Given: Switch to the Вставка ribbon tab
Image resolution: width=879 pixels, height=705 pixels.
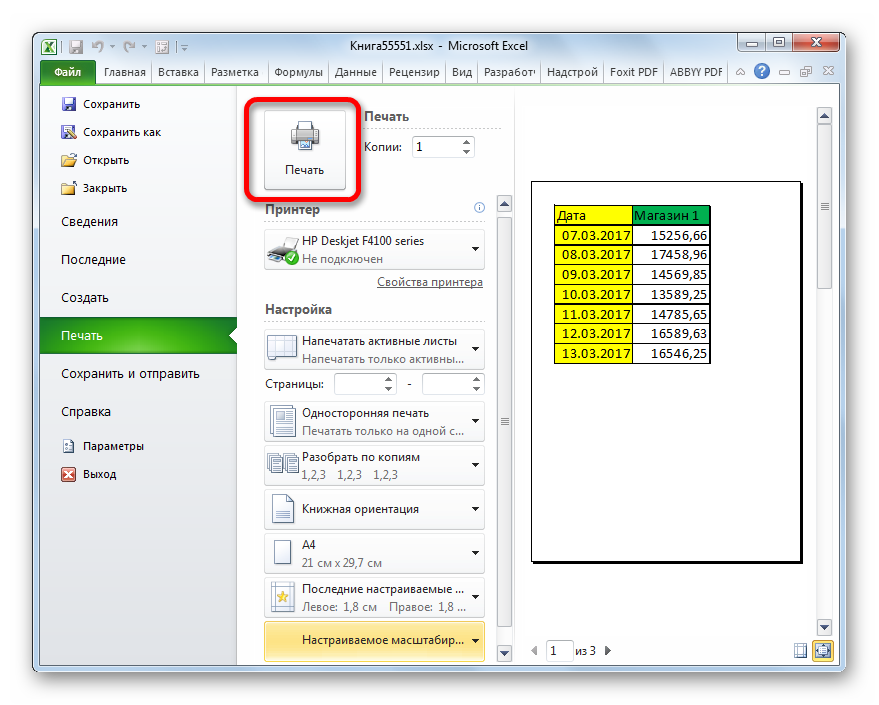Looking at the screenshot, I should [178, 72].
